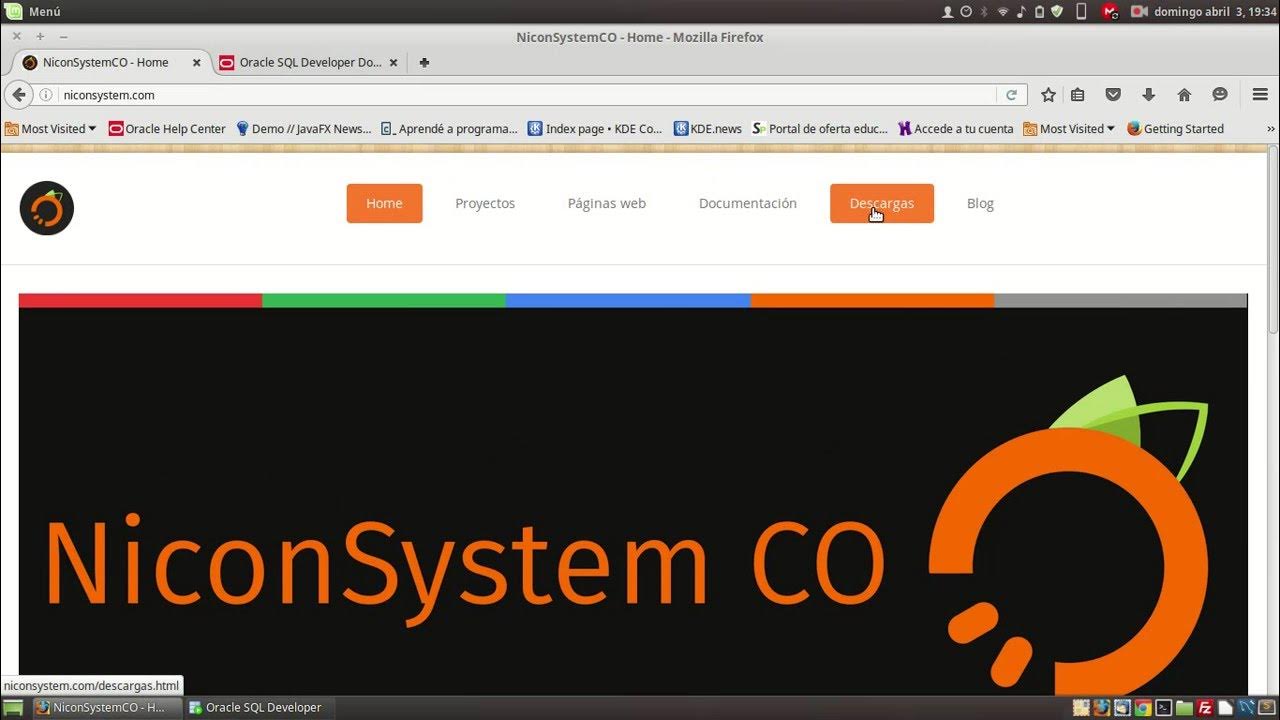Image resolution: width=1280 pixels, height=720 pixels.
Task: Open a new tab with the plus icon
Action: click(424, 62)
